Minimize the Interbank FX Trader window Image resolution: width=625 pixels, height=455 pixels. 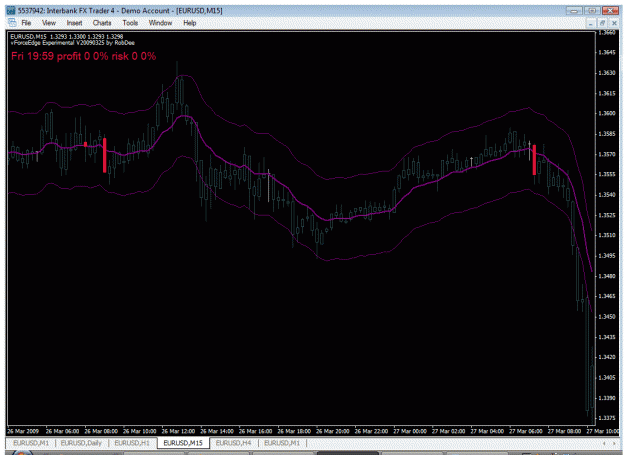point(574,10)
